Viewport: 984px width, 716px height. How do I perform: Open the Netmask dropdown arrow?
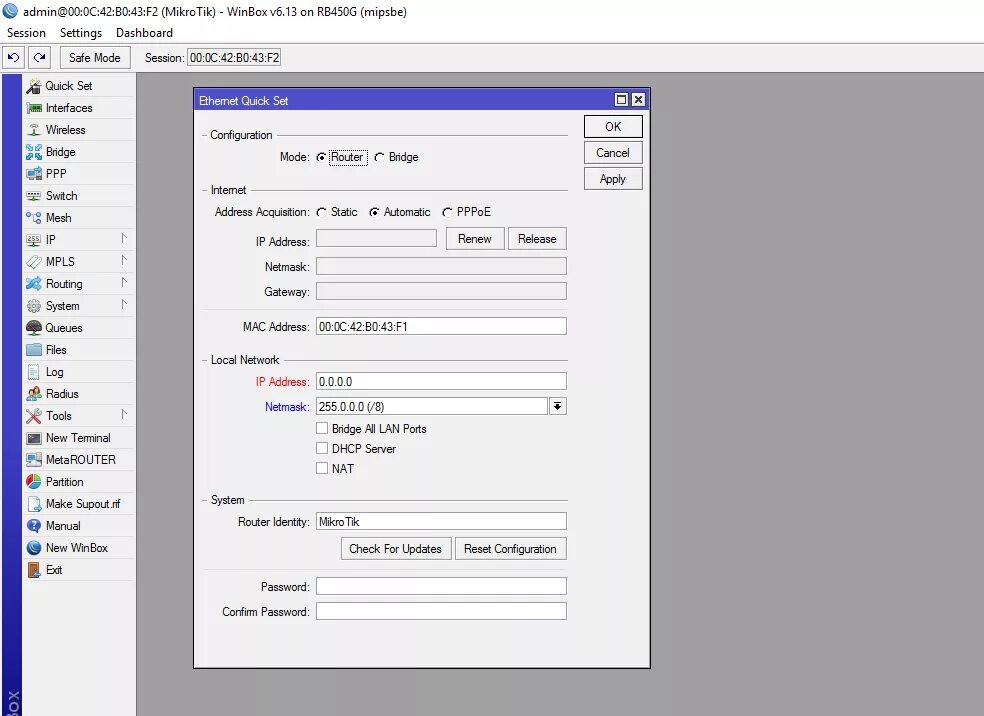pyautogui.click(x=557, y=407)
